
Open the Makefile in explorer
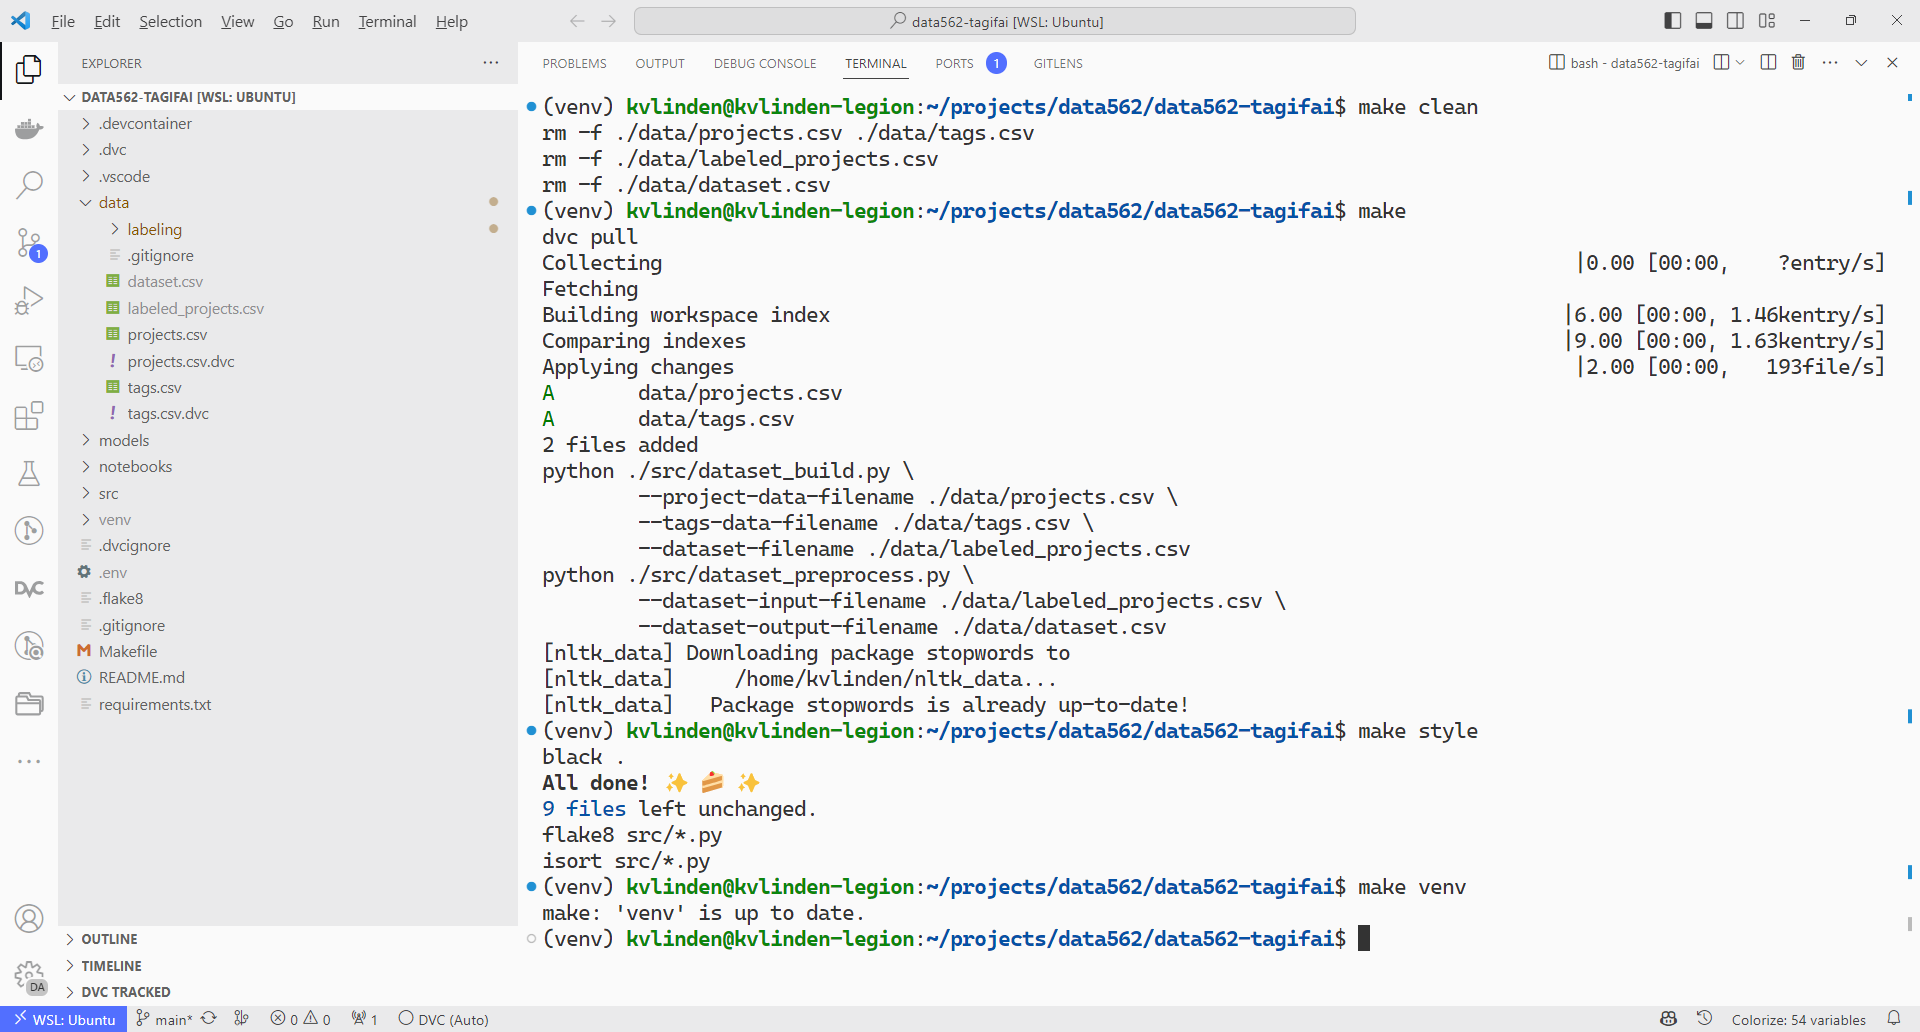coord(128,651)
